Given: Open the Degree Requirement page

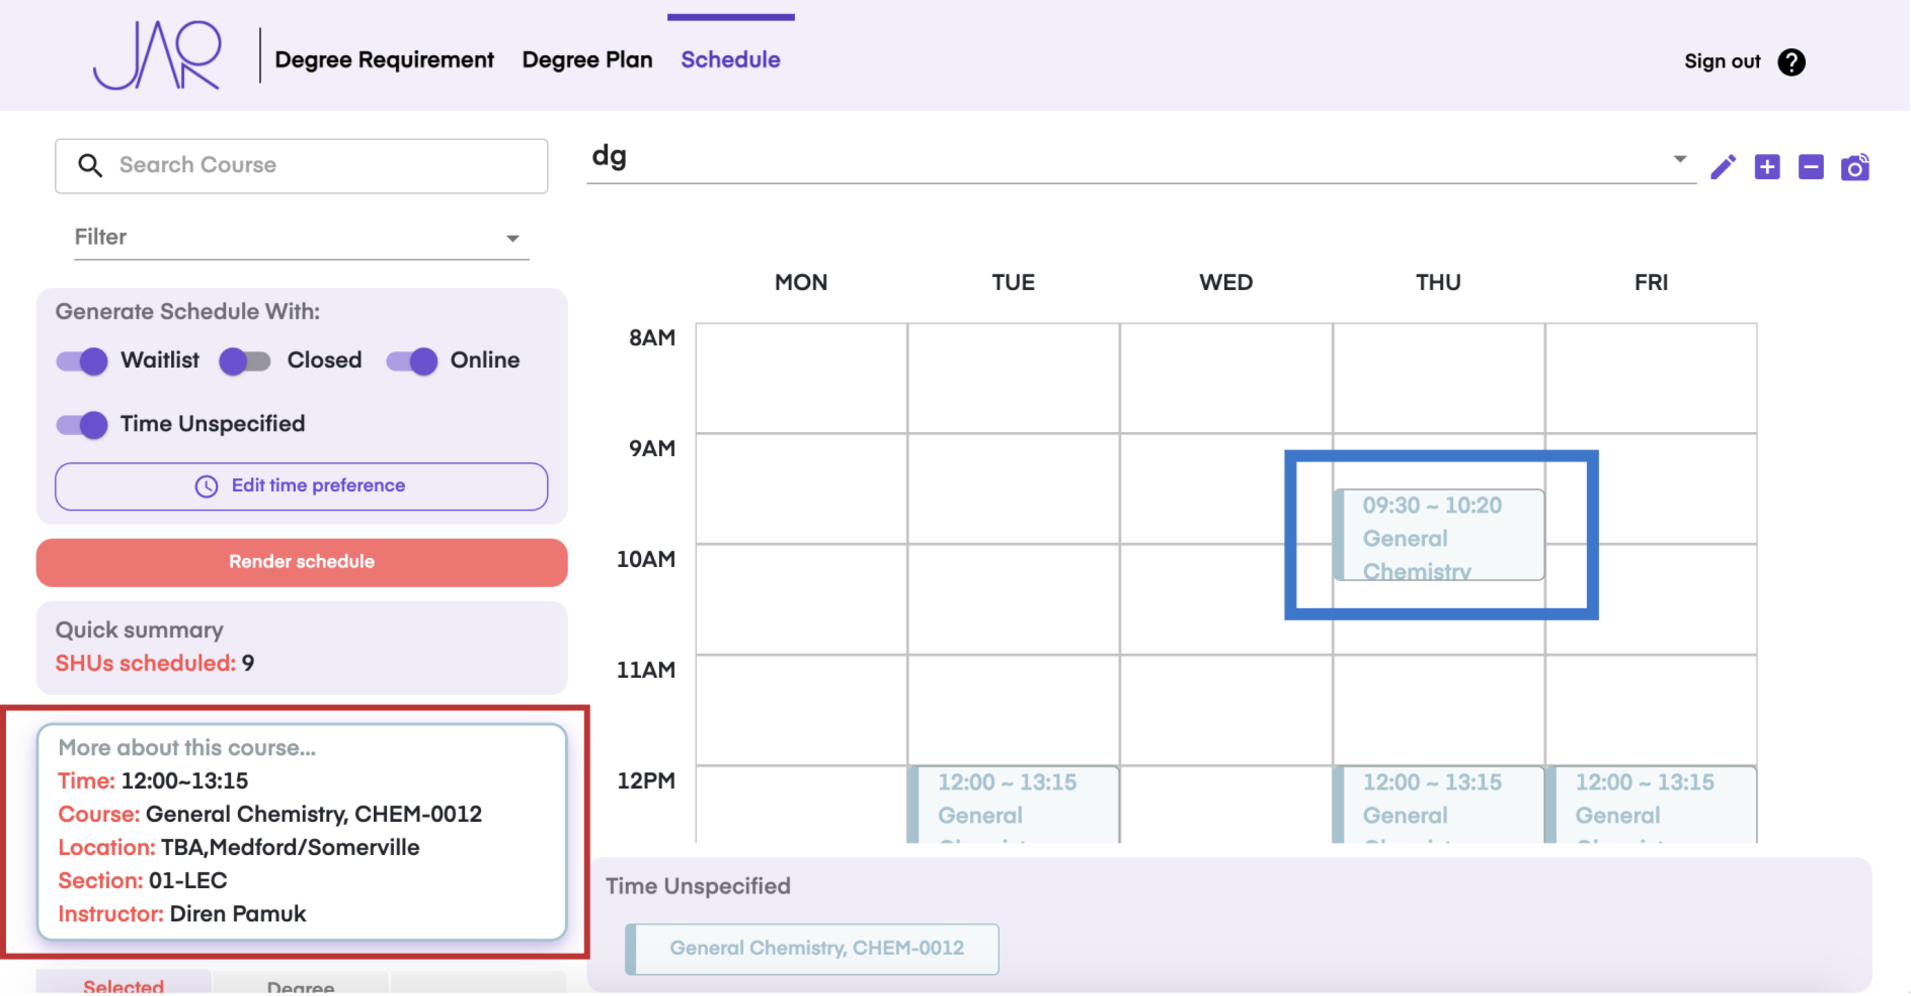Looking at the screenshot, I should point(384,60).
